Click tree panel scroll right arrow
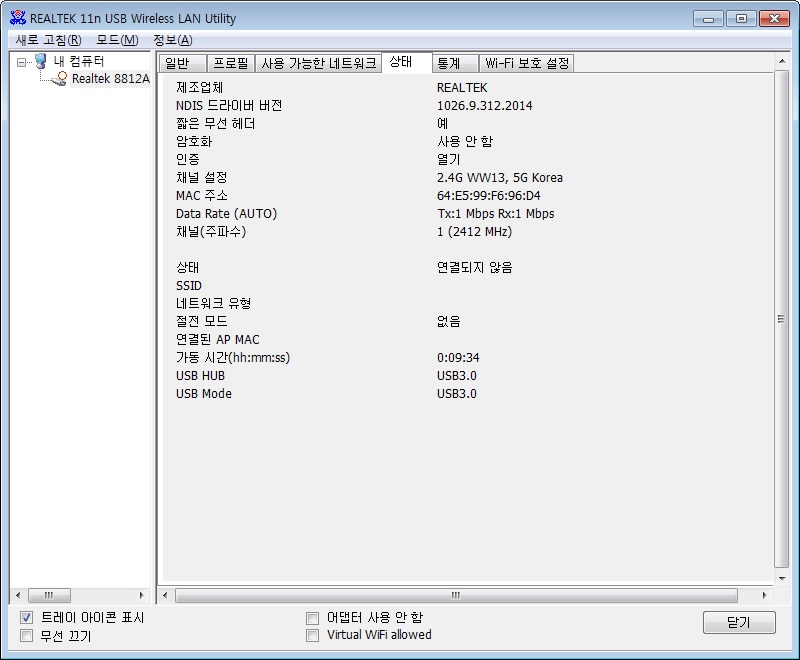Screen dimensions: 800x660 point(141,595)
